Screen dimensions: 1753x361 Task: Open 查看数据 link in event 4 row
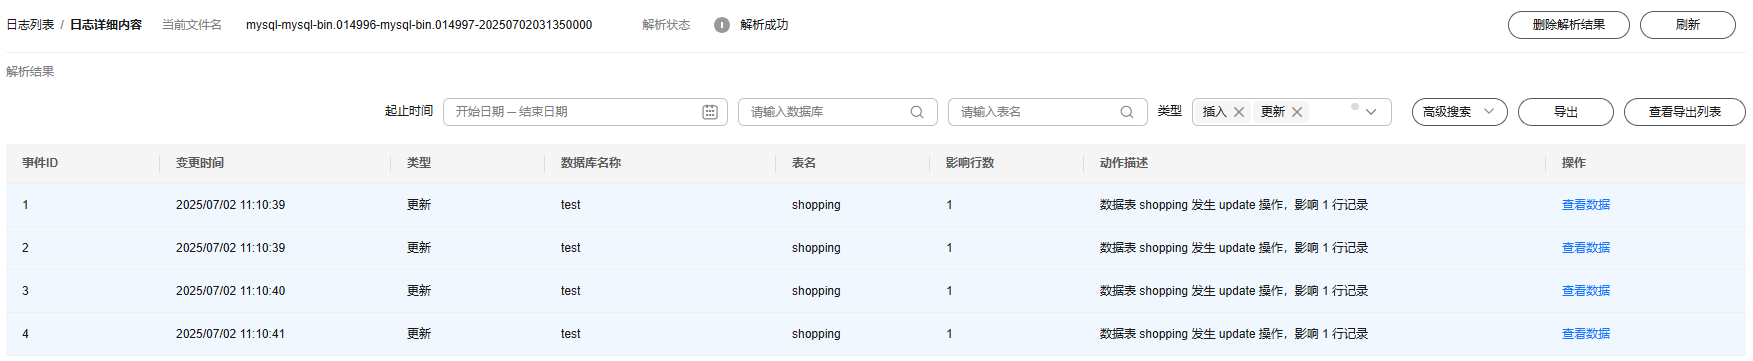point(1586,334)
